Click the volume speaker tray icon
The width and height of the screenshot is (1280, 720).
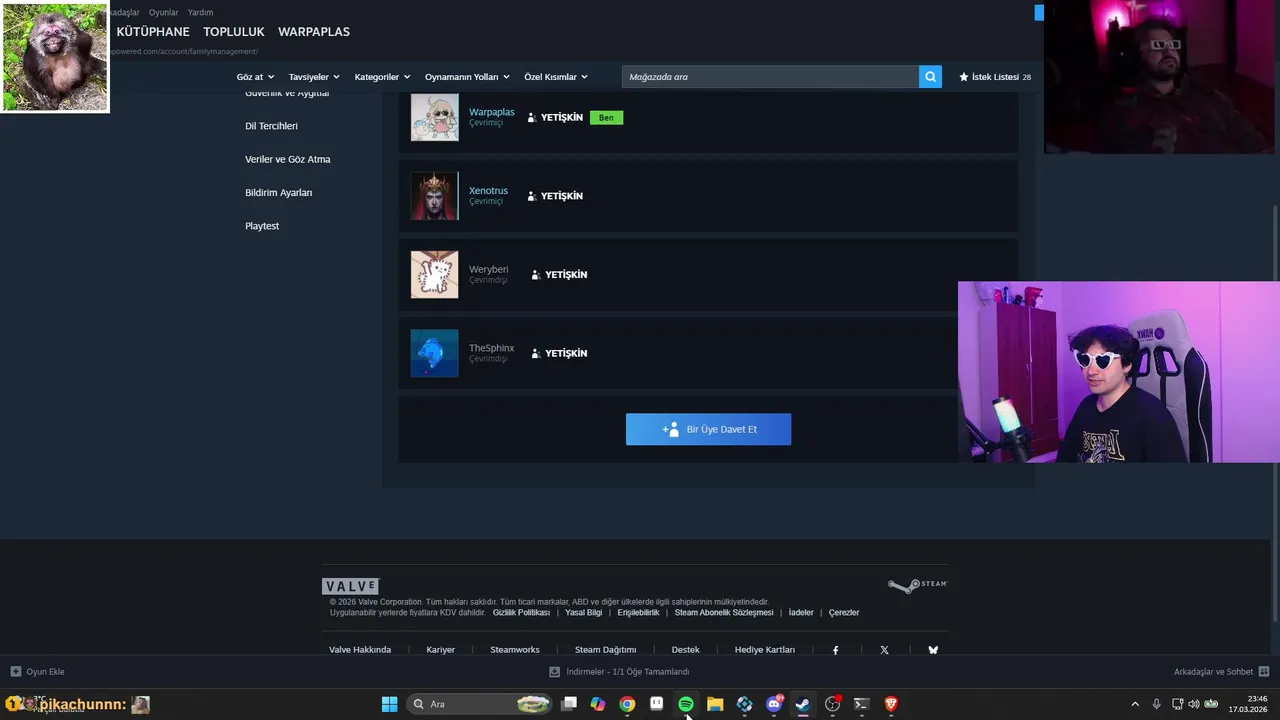click(1193, 704)
